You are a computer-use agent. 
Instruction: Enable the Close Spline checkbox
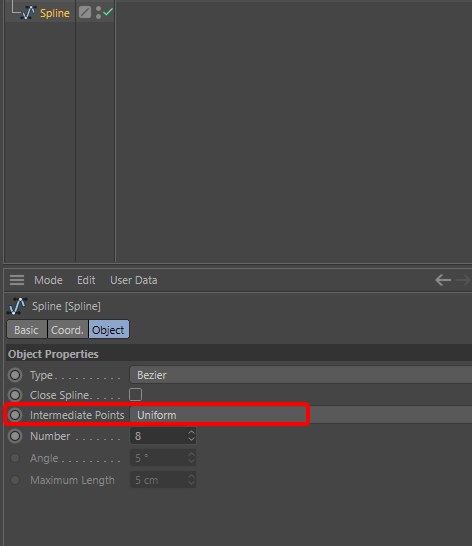(135, 395)
